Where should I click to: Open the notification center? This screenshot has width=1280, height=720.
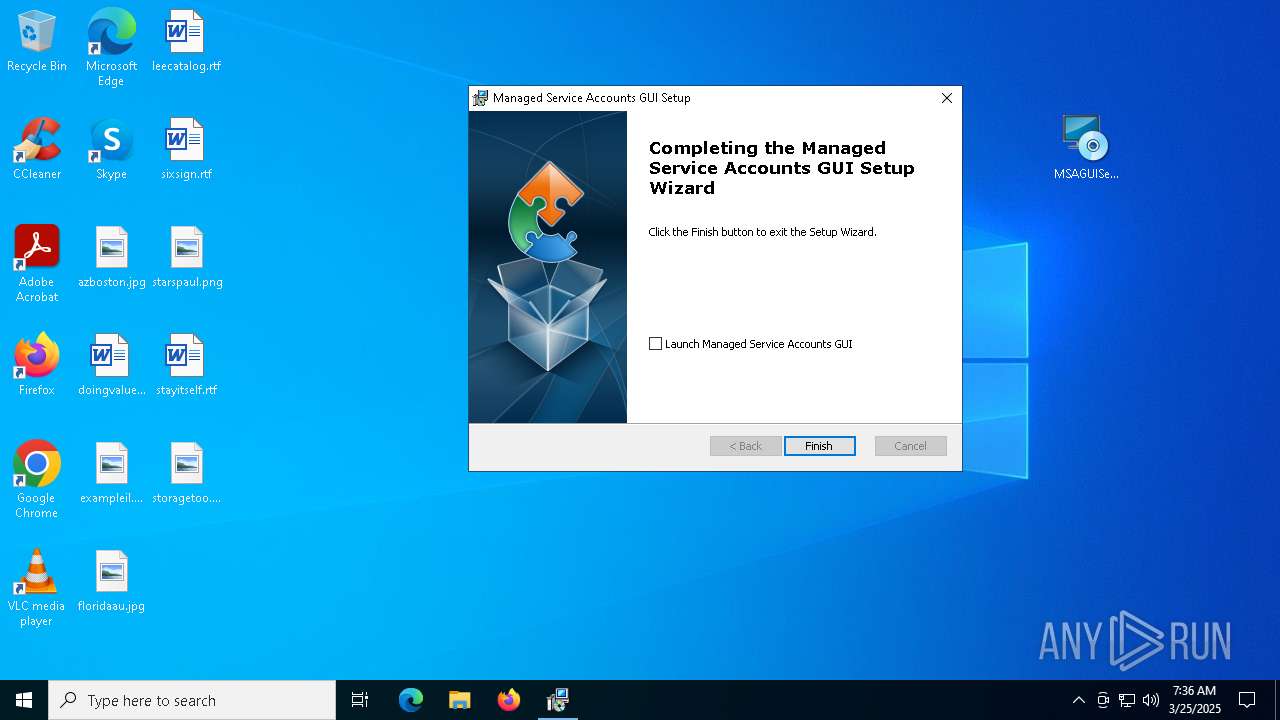(1247, 700)
